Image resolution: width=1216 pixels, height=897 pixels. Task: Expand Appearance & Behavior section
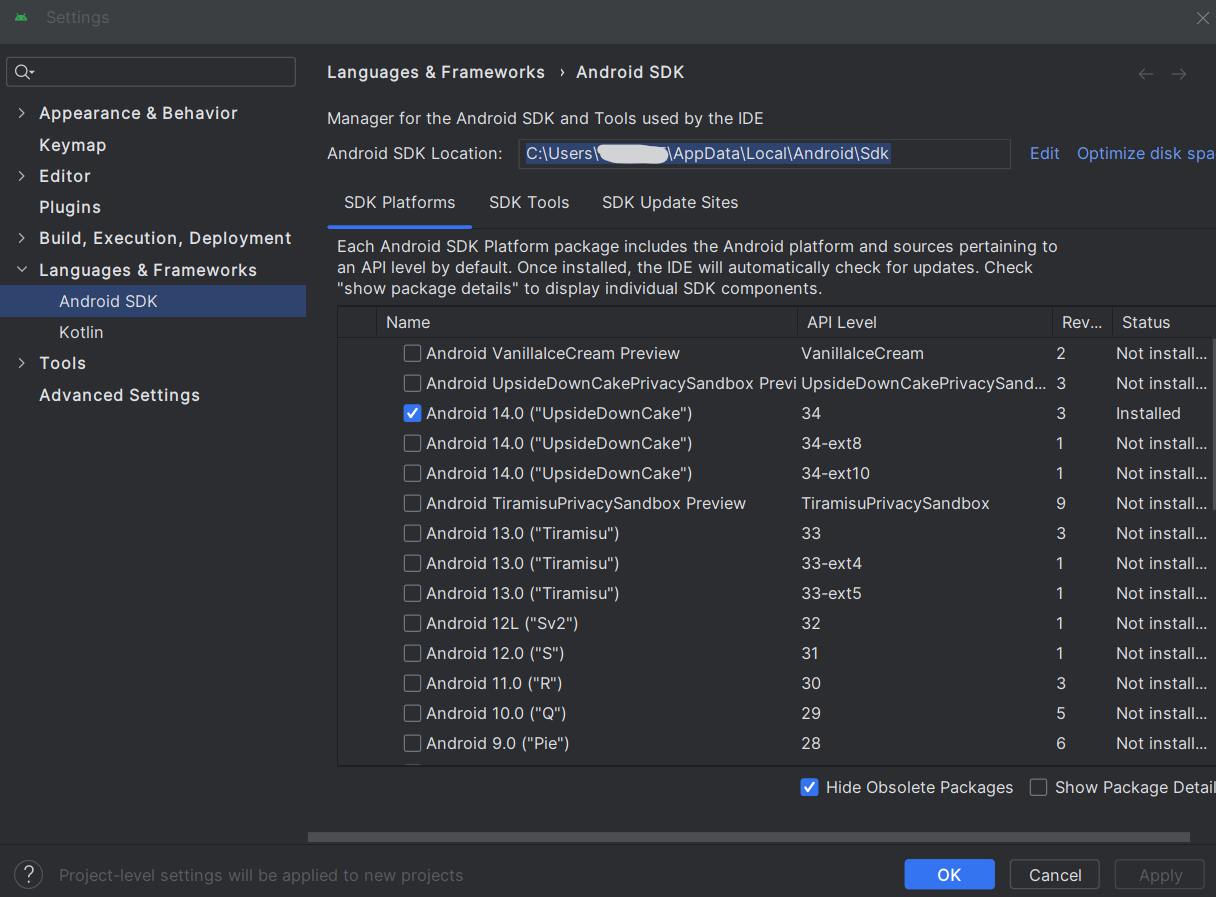(22, 113)
